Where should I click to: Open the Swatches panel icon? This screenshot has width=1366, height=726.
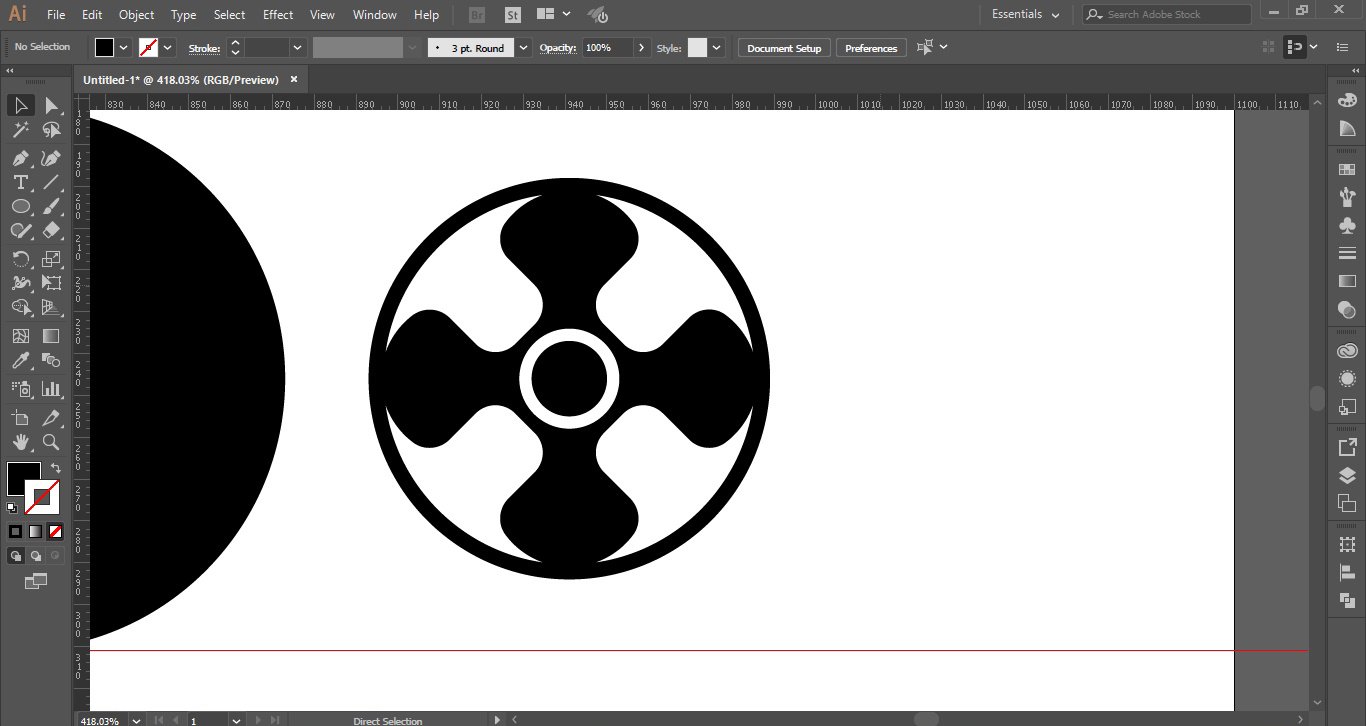(1347, 170)
